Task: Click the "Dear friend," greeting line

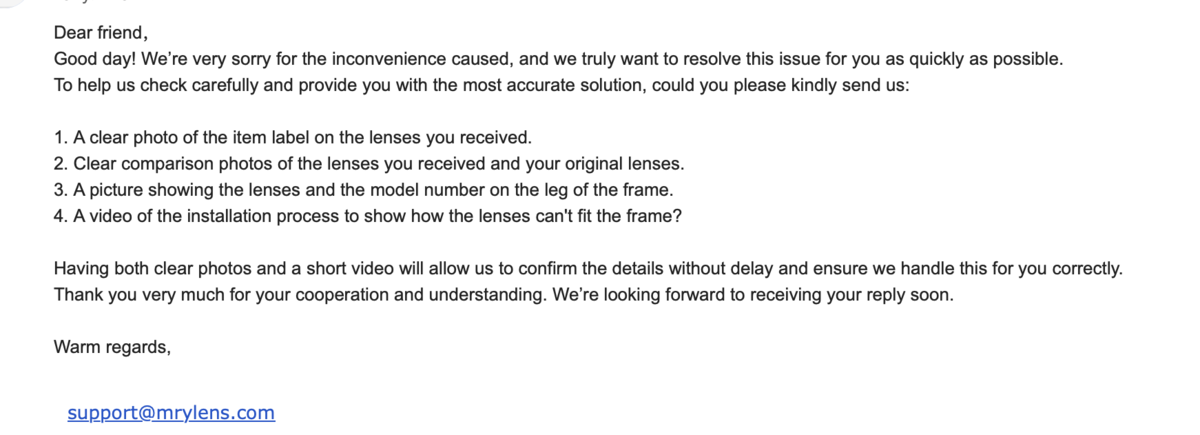Action: coord(101,33)
